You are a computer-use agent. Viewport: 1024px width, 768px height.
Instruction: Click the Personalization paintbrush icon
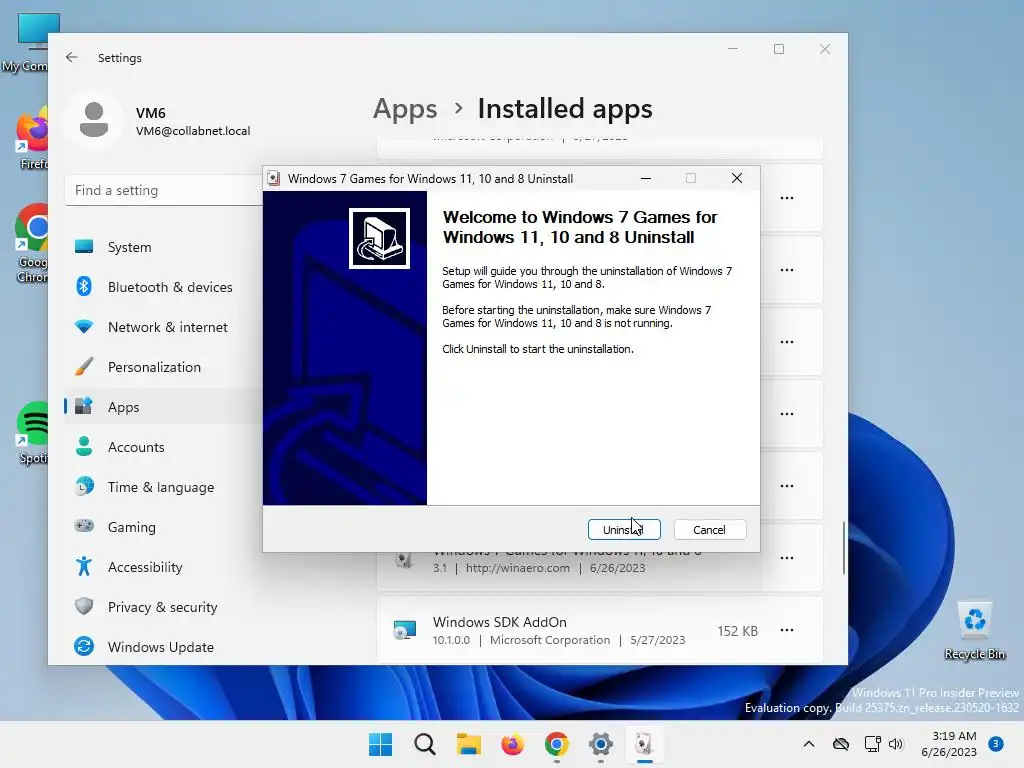(x=84, y=366)
